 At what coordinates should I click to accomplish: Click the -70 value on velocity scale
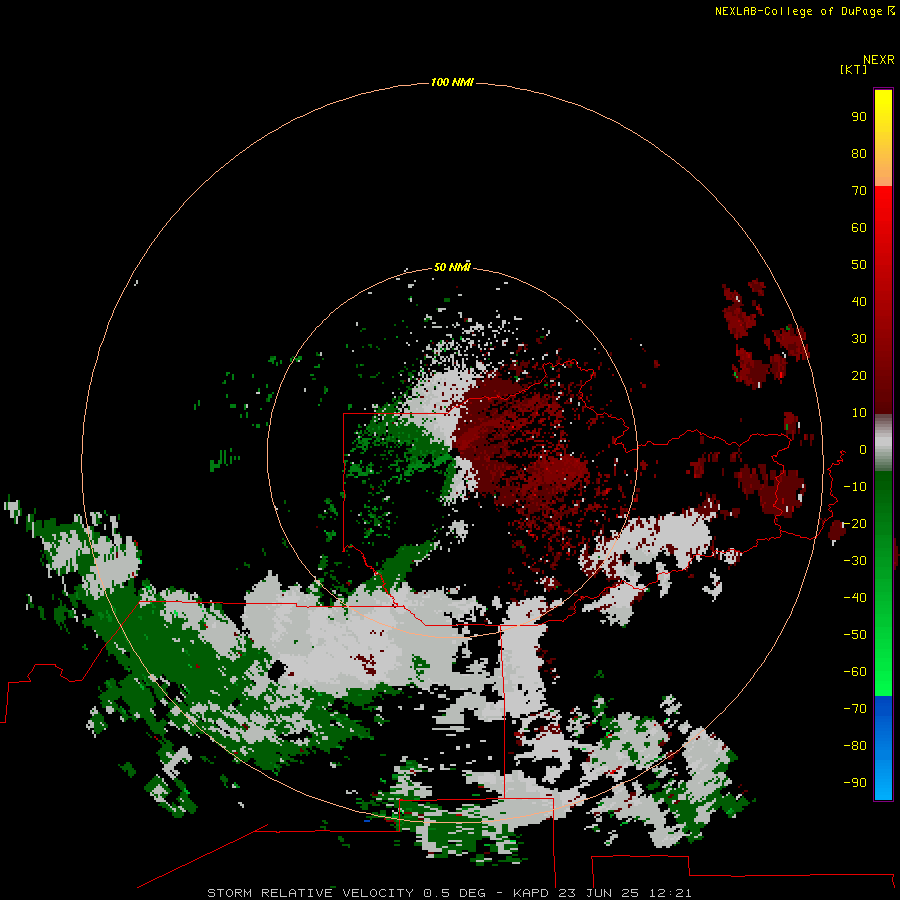855,709
